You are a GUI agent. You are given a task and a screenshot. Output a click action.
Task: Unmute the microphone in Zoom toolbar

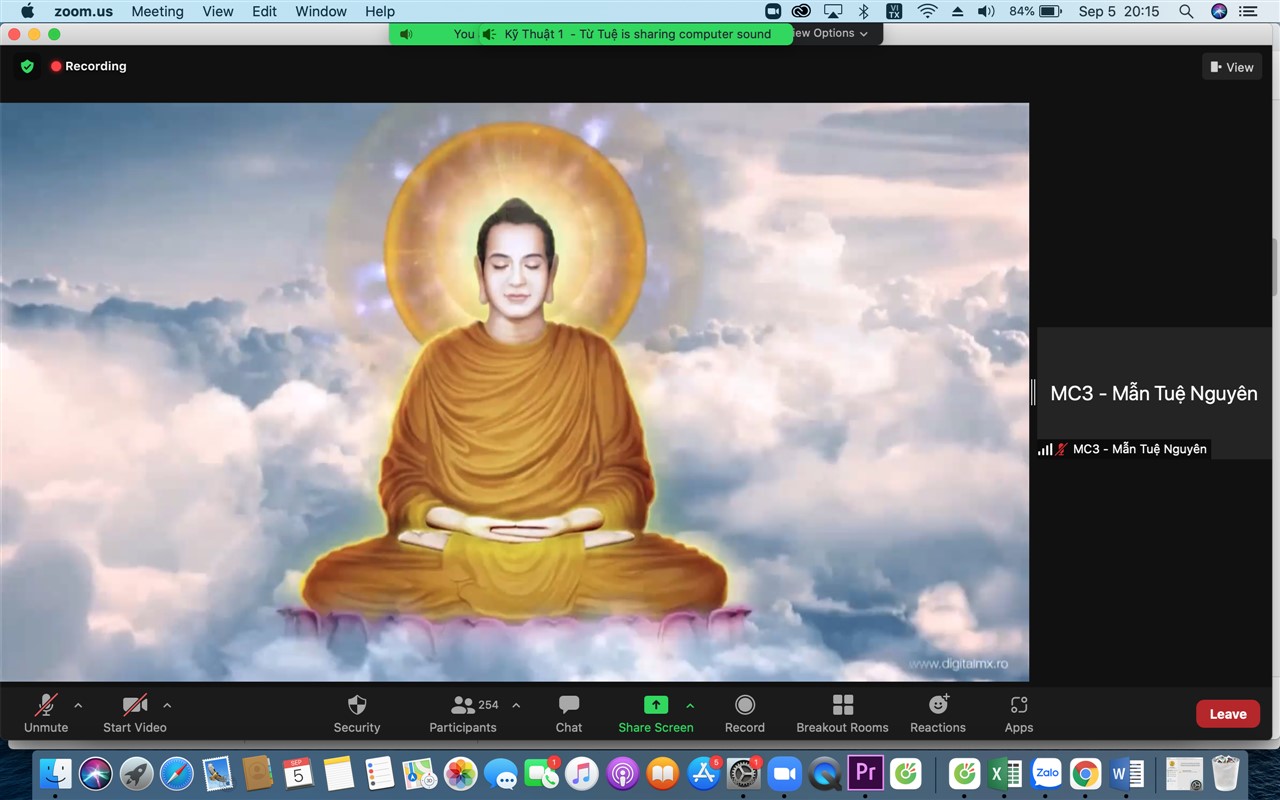pyautogui.click(x=46, y=714)
